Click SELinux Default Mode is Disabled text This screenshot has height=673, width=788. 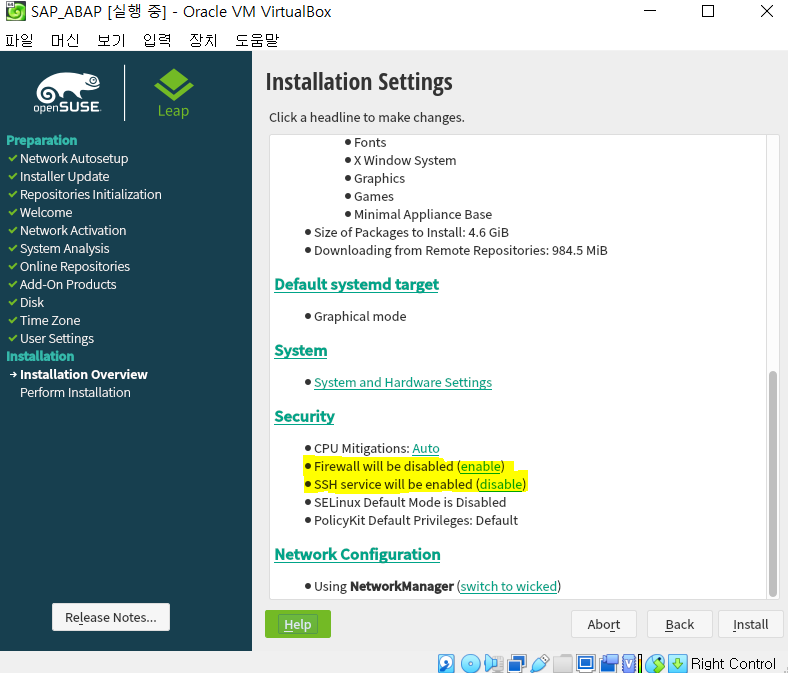tap(410, 503)
